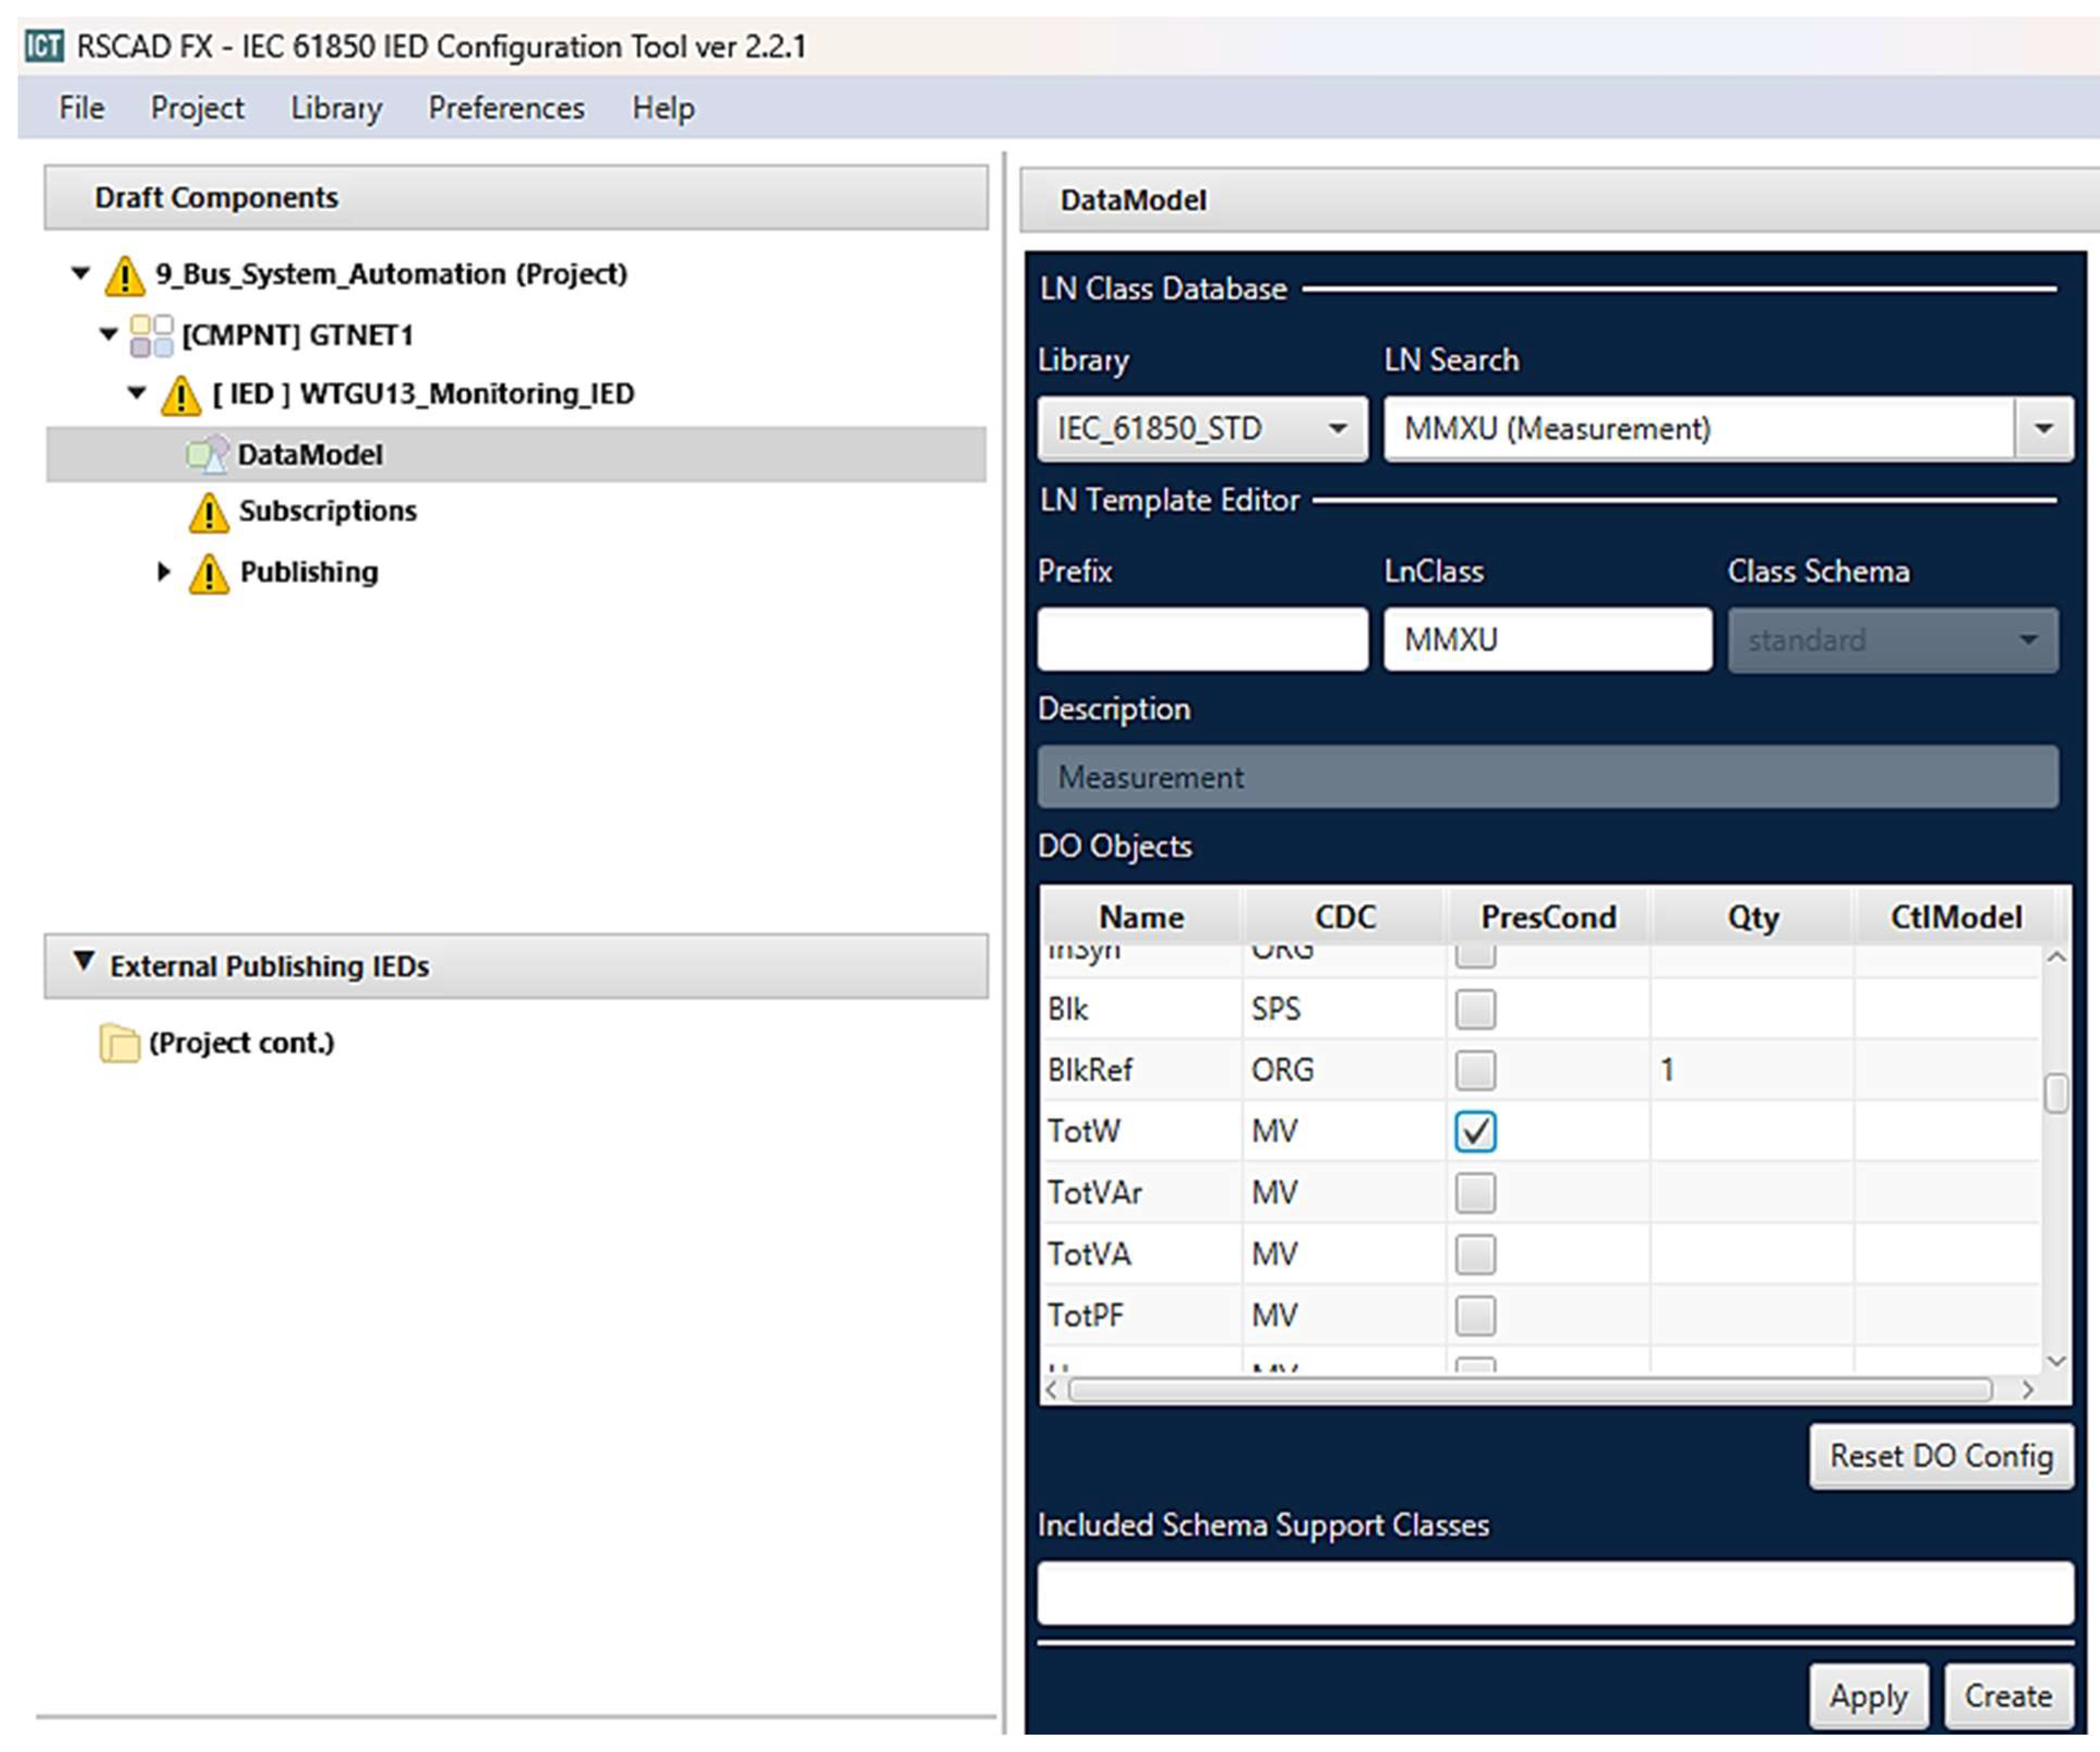This screenshot has width=2100, height=1752.
Task: Click the Prefix input field
Action: click(x=1202, y=639)
